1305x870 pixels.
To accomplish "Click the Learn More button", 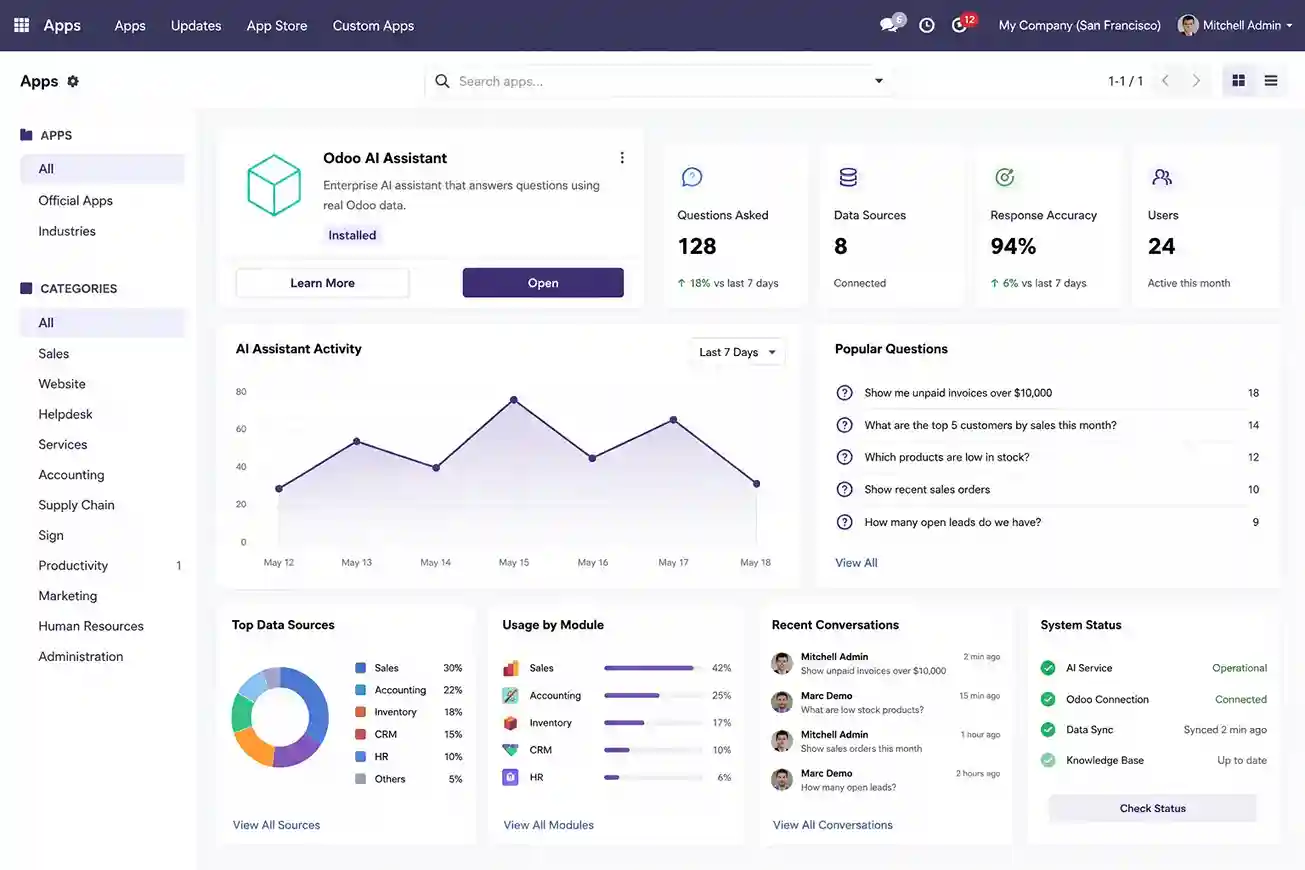I will click(x=322, y=283).
